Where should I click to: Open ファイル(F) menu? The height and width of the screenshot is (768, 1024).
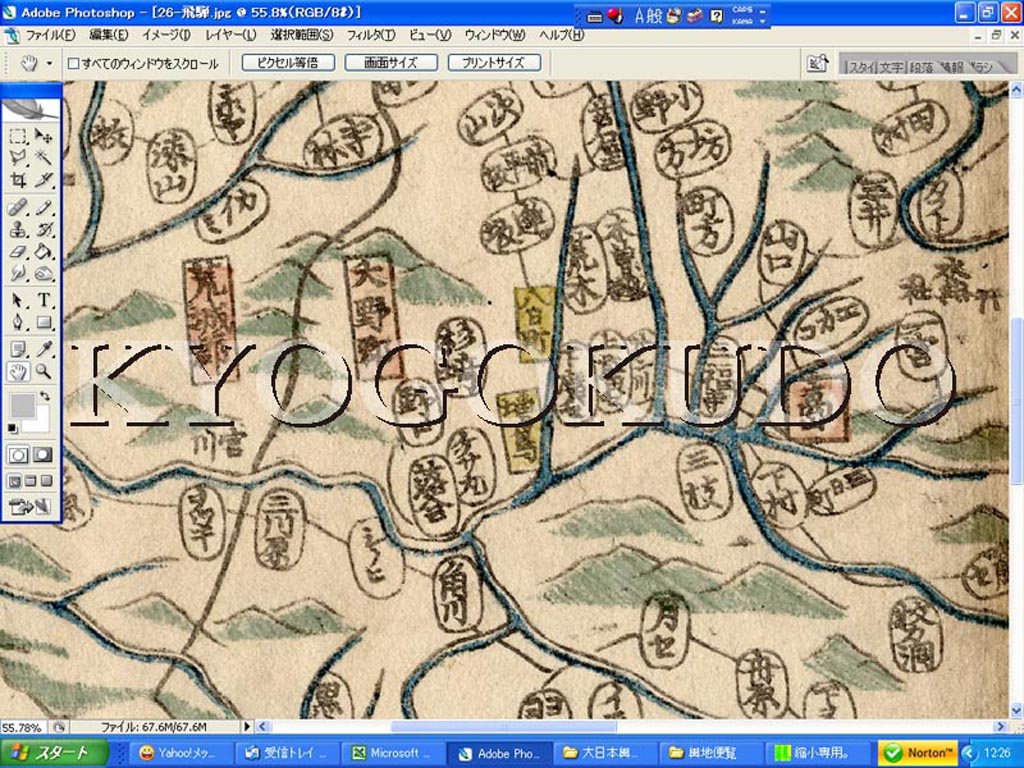[50, 35]
